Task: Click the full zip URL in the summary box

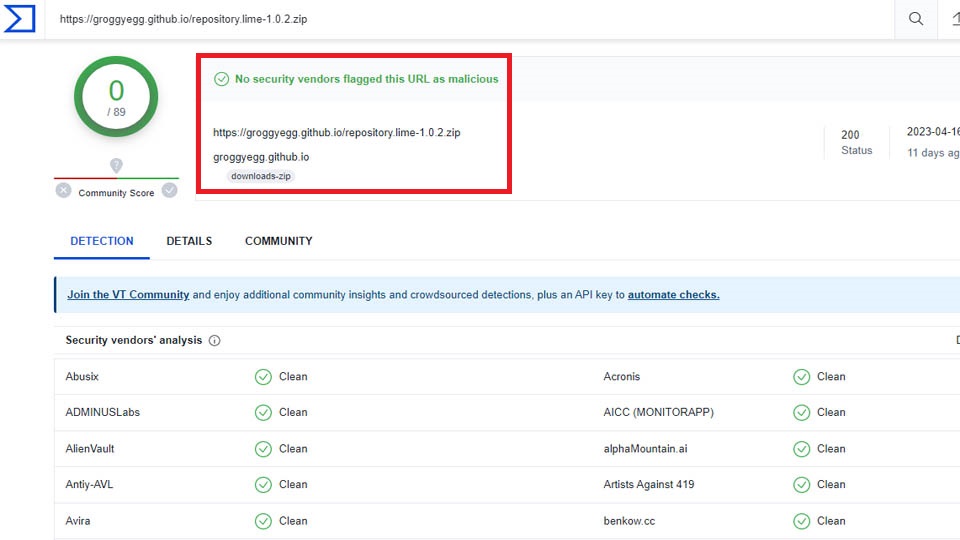Action: click(337, 133)
